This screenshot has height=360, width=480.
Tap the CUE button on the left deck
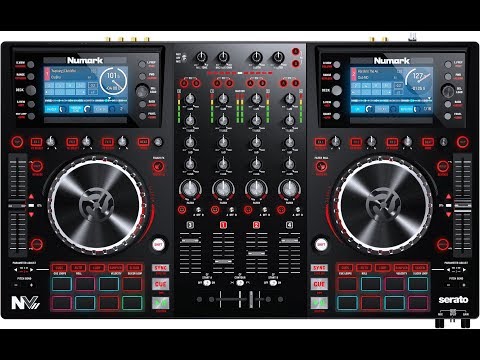[x=161, y=284]
